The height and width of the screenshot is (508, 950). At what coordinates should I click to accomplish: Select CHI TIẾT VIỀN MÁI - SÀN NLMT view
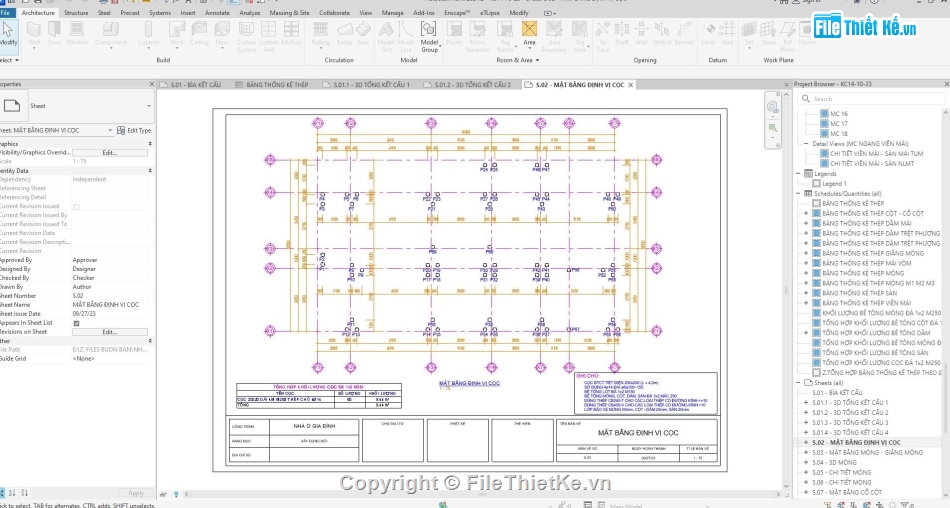click(872, 164)
